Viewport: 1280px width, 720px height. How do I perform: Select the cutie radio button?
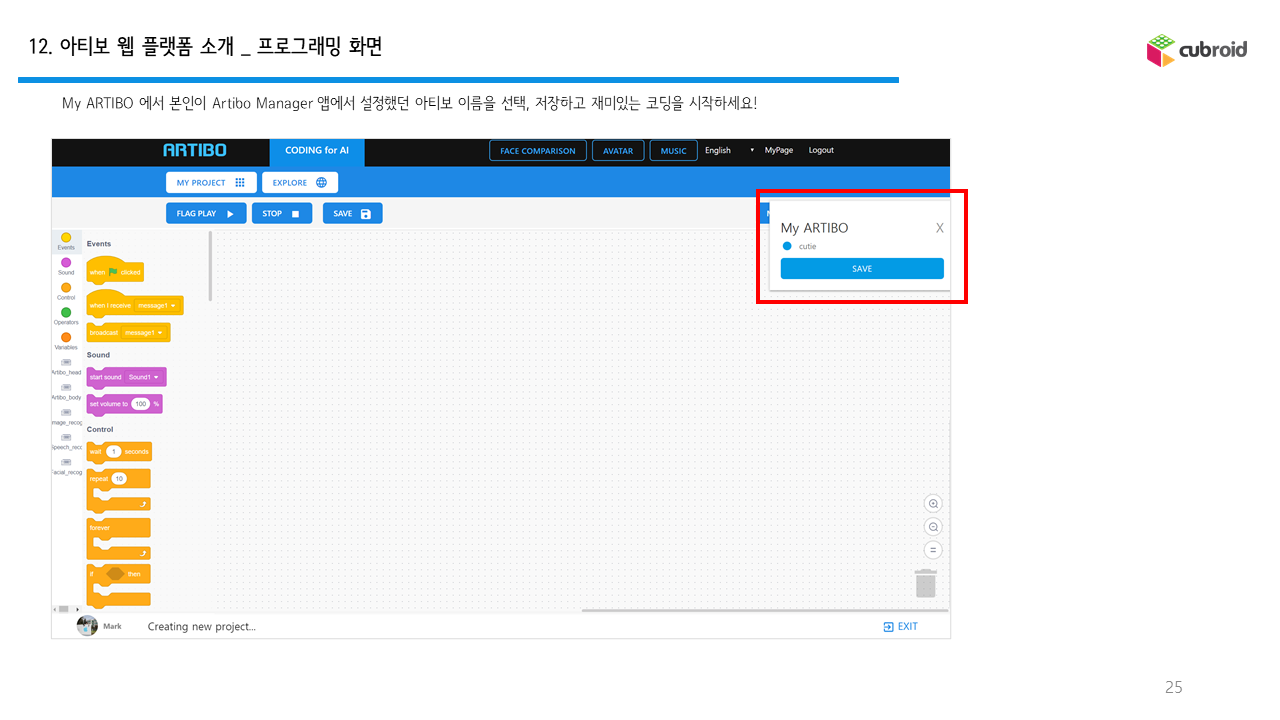coord(787,246)
